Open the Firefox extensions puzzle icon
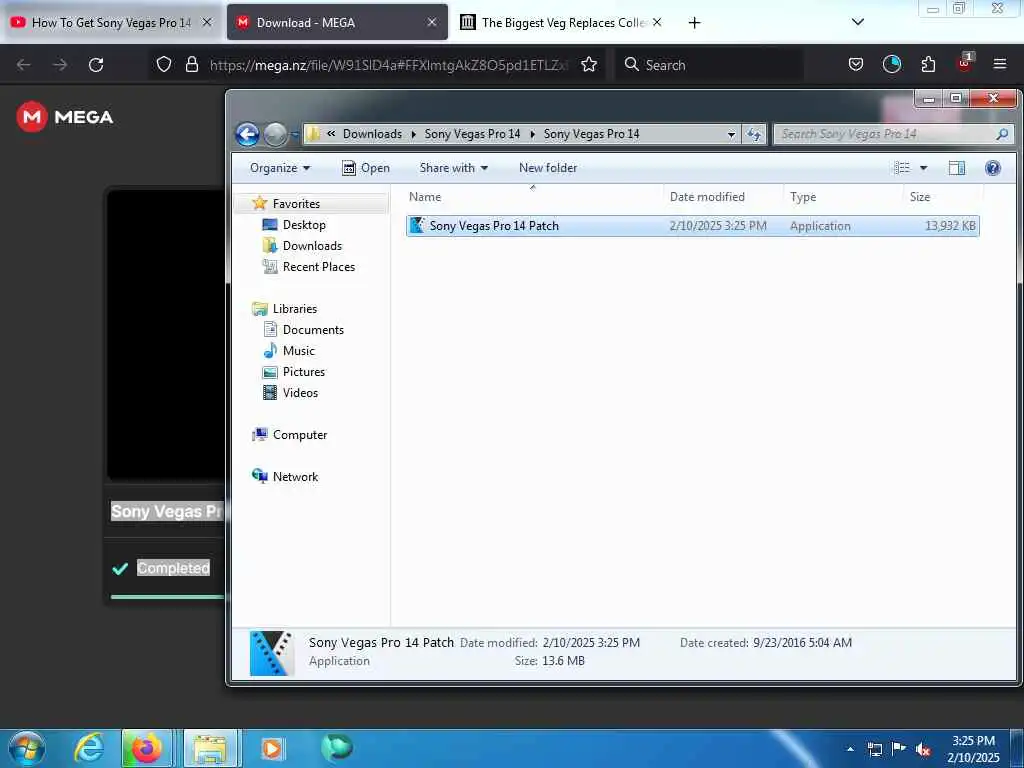 pyautogui.click(x=928, y=64)
